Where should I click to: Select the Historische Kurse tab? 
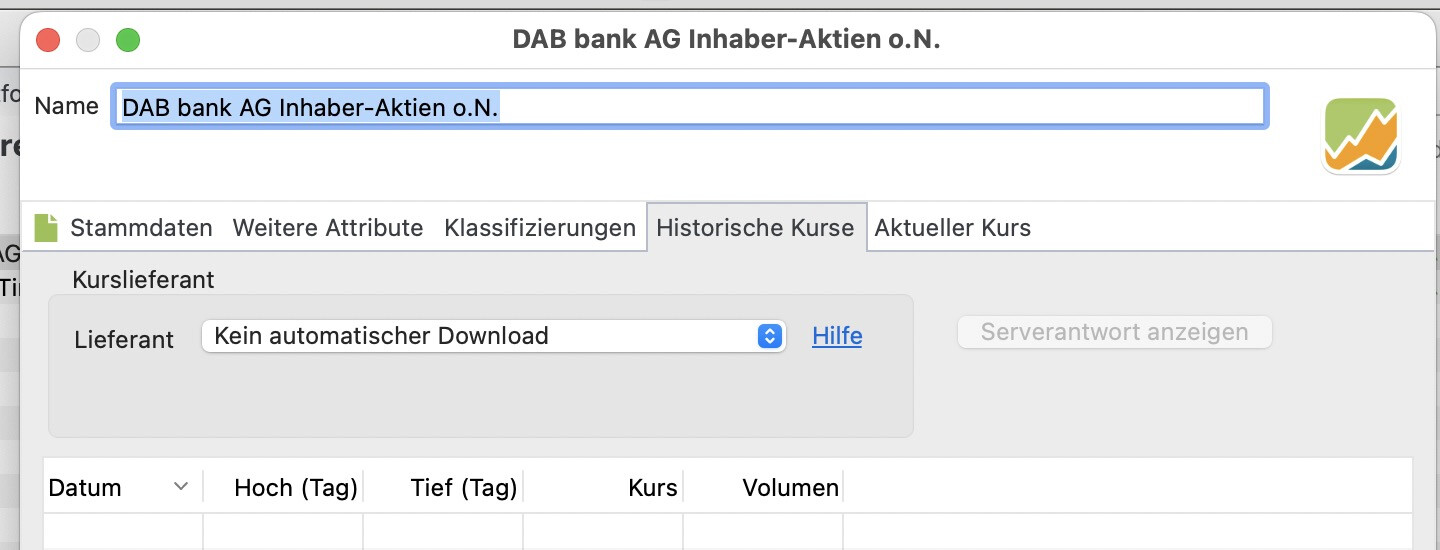point(756,228)
